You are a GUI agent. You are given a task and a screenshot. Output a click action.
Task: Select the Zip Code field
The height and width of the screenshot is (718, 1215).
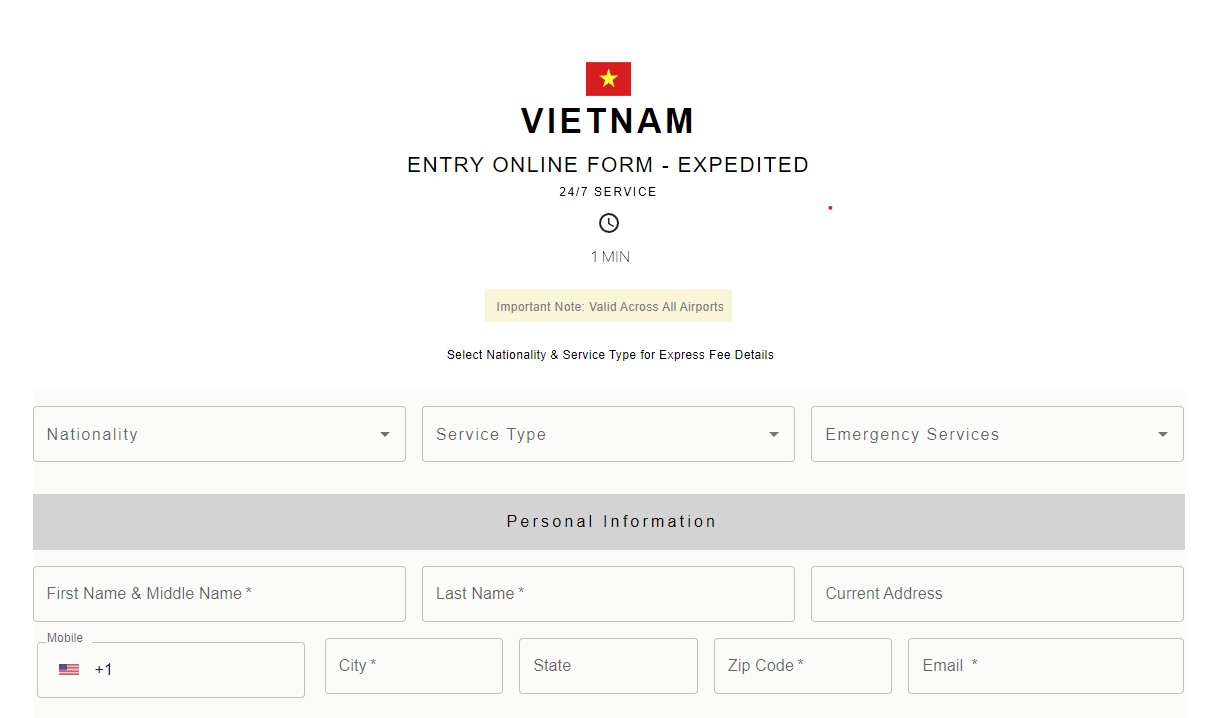[802, 666]
